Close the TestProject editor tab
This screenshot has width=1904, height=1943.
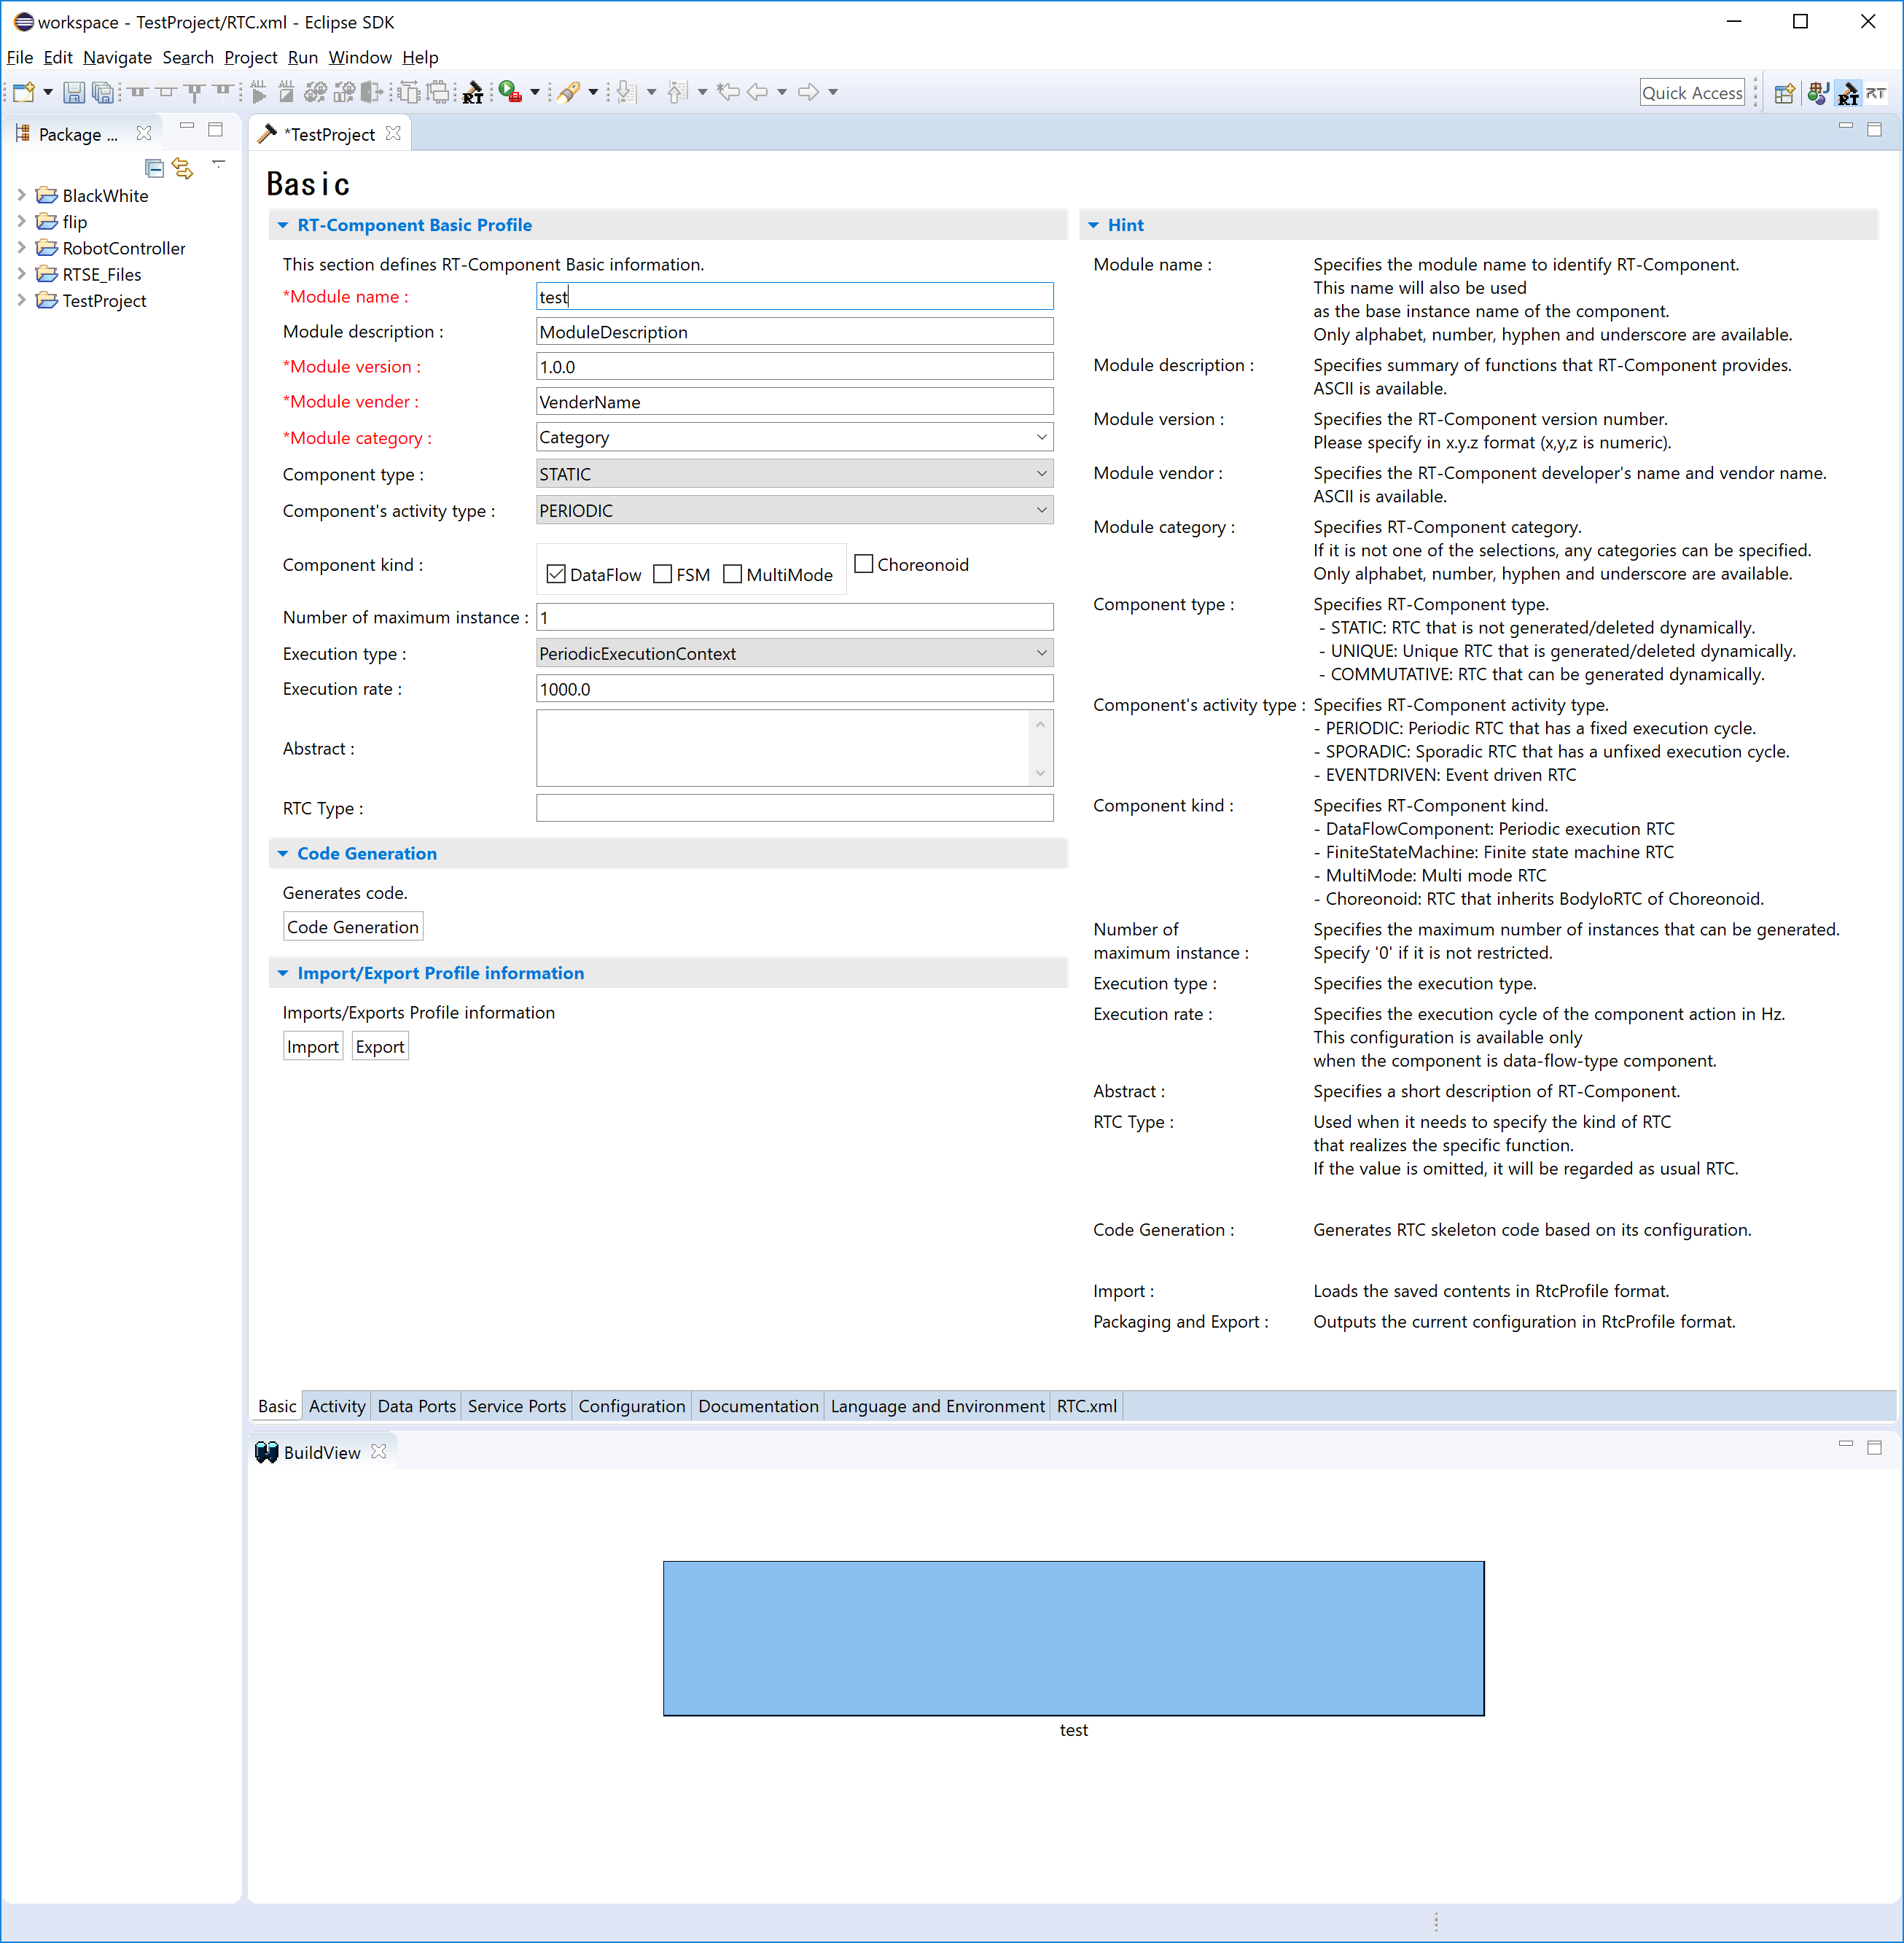pyautogui.click(x=394, y=133)
